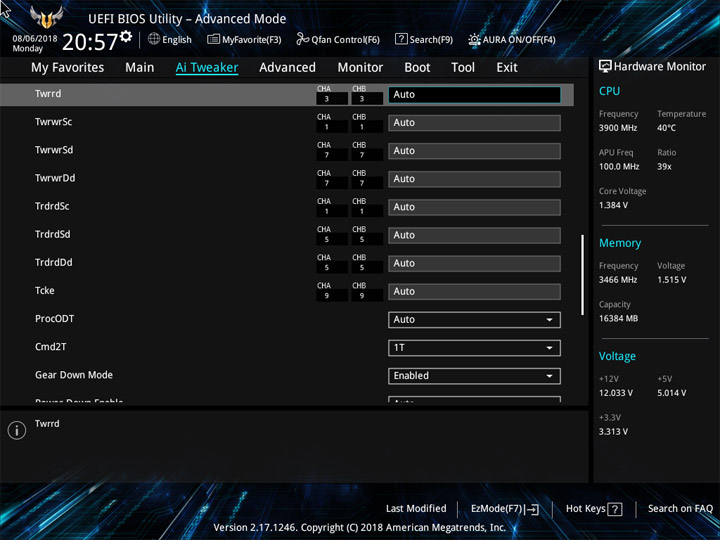Select the Cmd2T setting label
This screenshot has width=720, height=540.
(51, 347)
